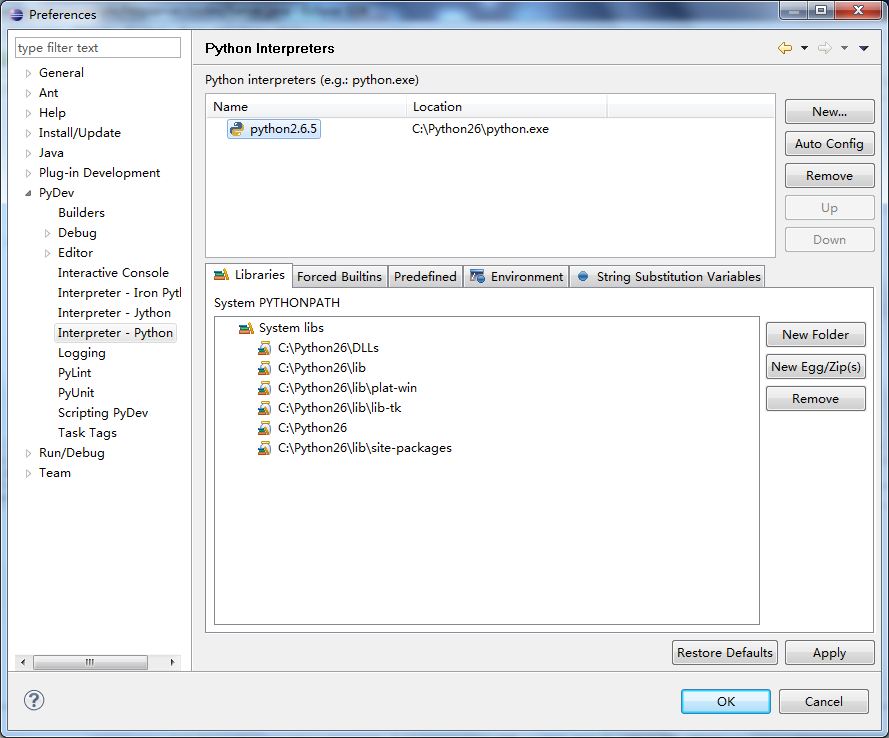The height and width of the screenshot is (738, 889).
Task: Open the preferences view menu dropdown arrow
Action: [x=864, y=48]
